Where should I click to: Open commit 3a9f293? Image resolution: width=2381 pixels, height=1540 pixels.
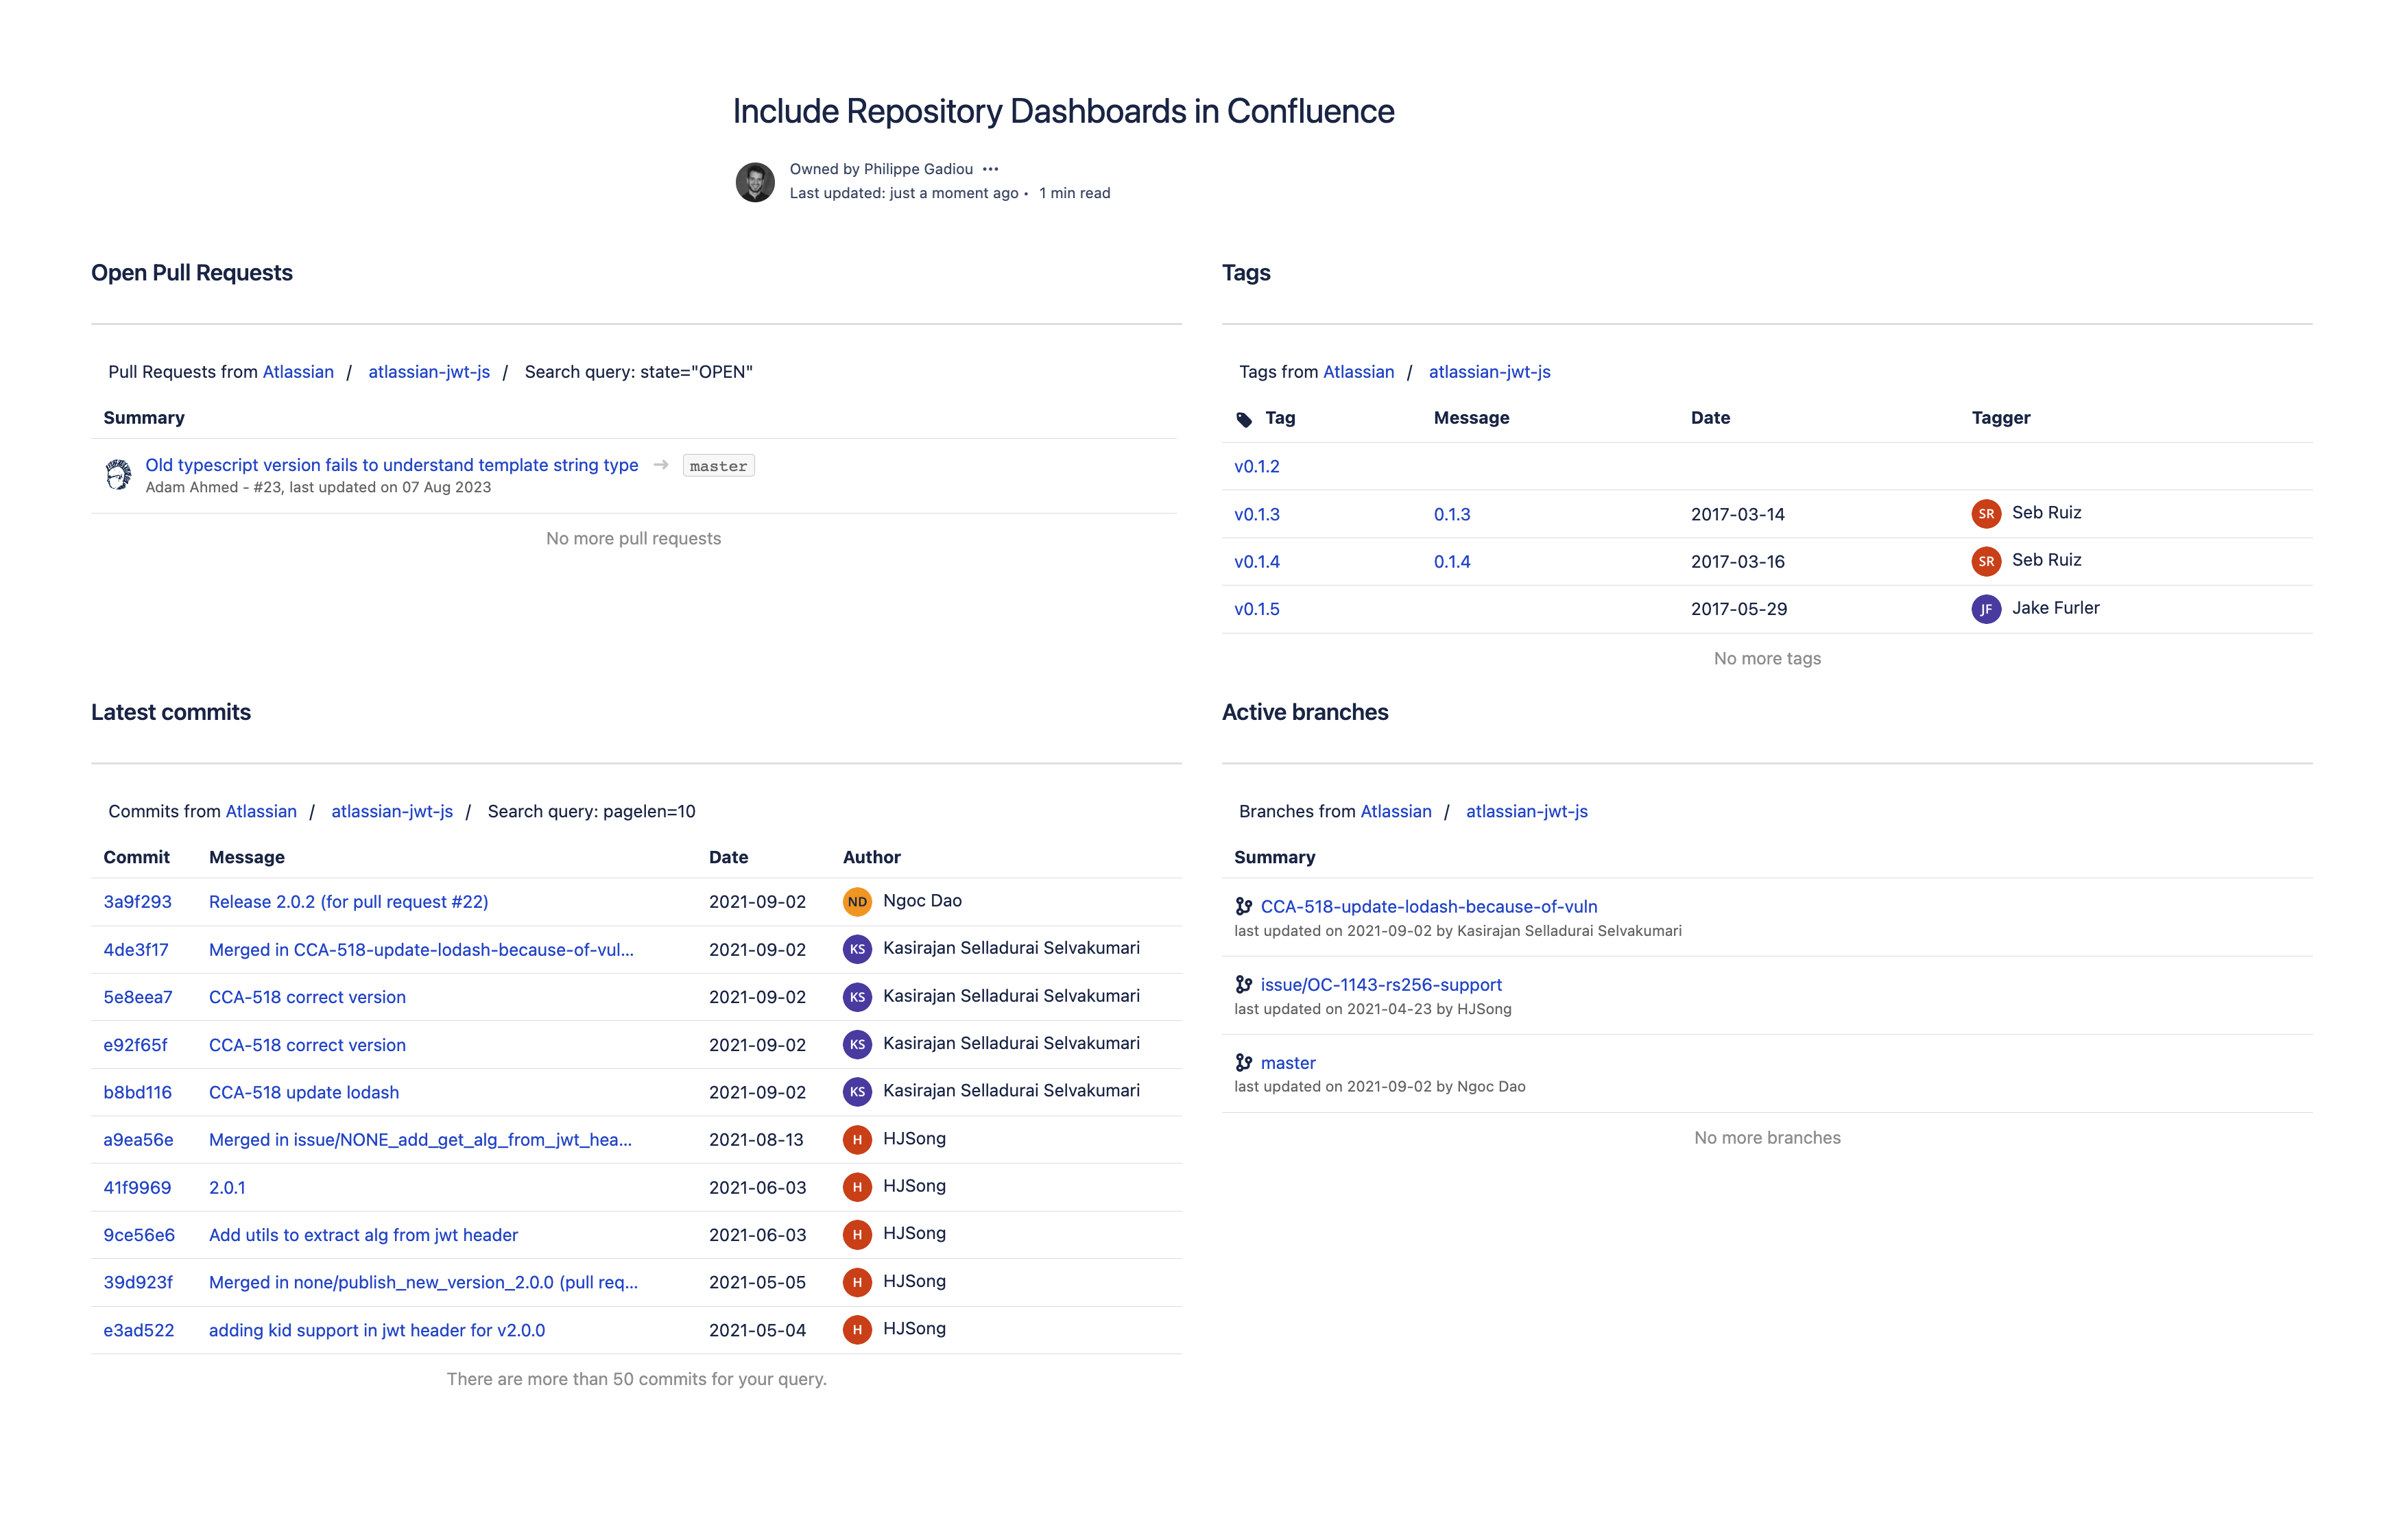pos(137,901)
